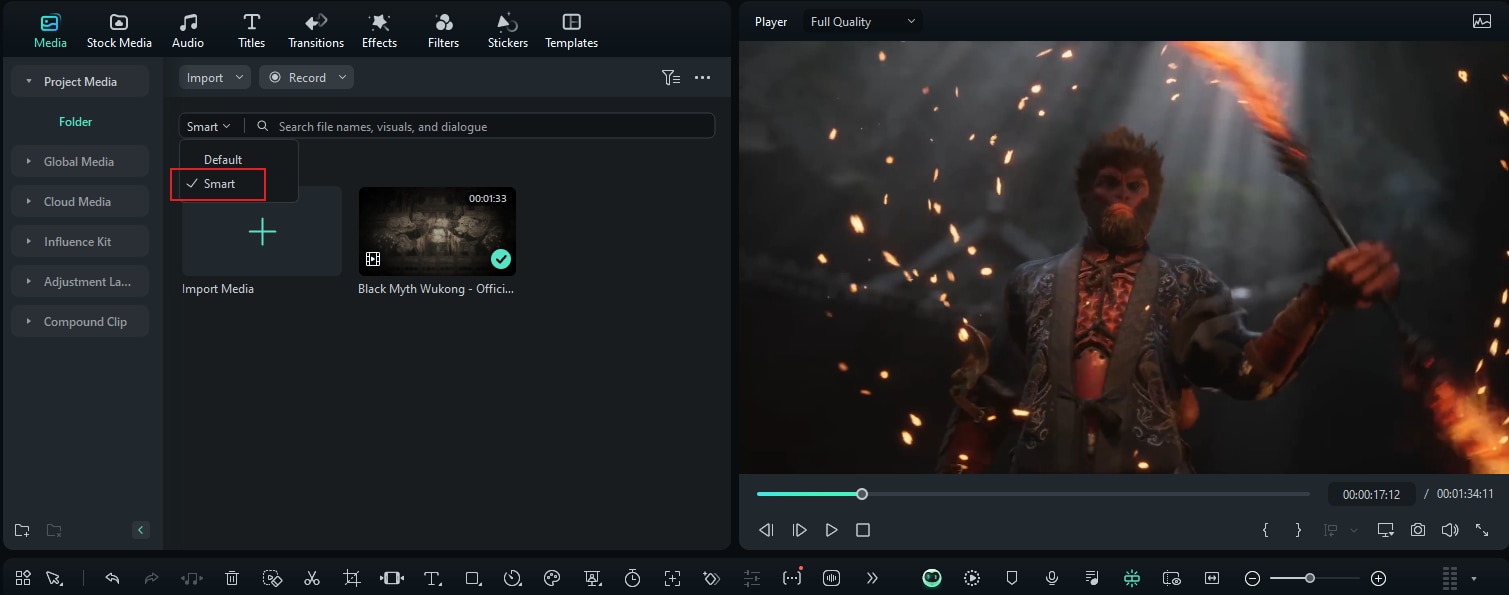Click the current timecode 00:00:17:12

pyautogui.click(x=1371, y=494)
